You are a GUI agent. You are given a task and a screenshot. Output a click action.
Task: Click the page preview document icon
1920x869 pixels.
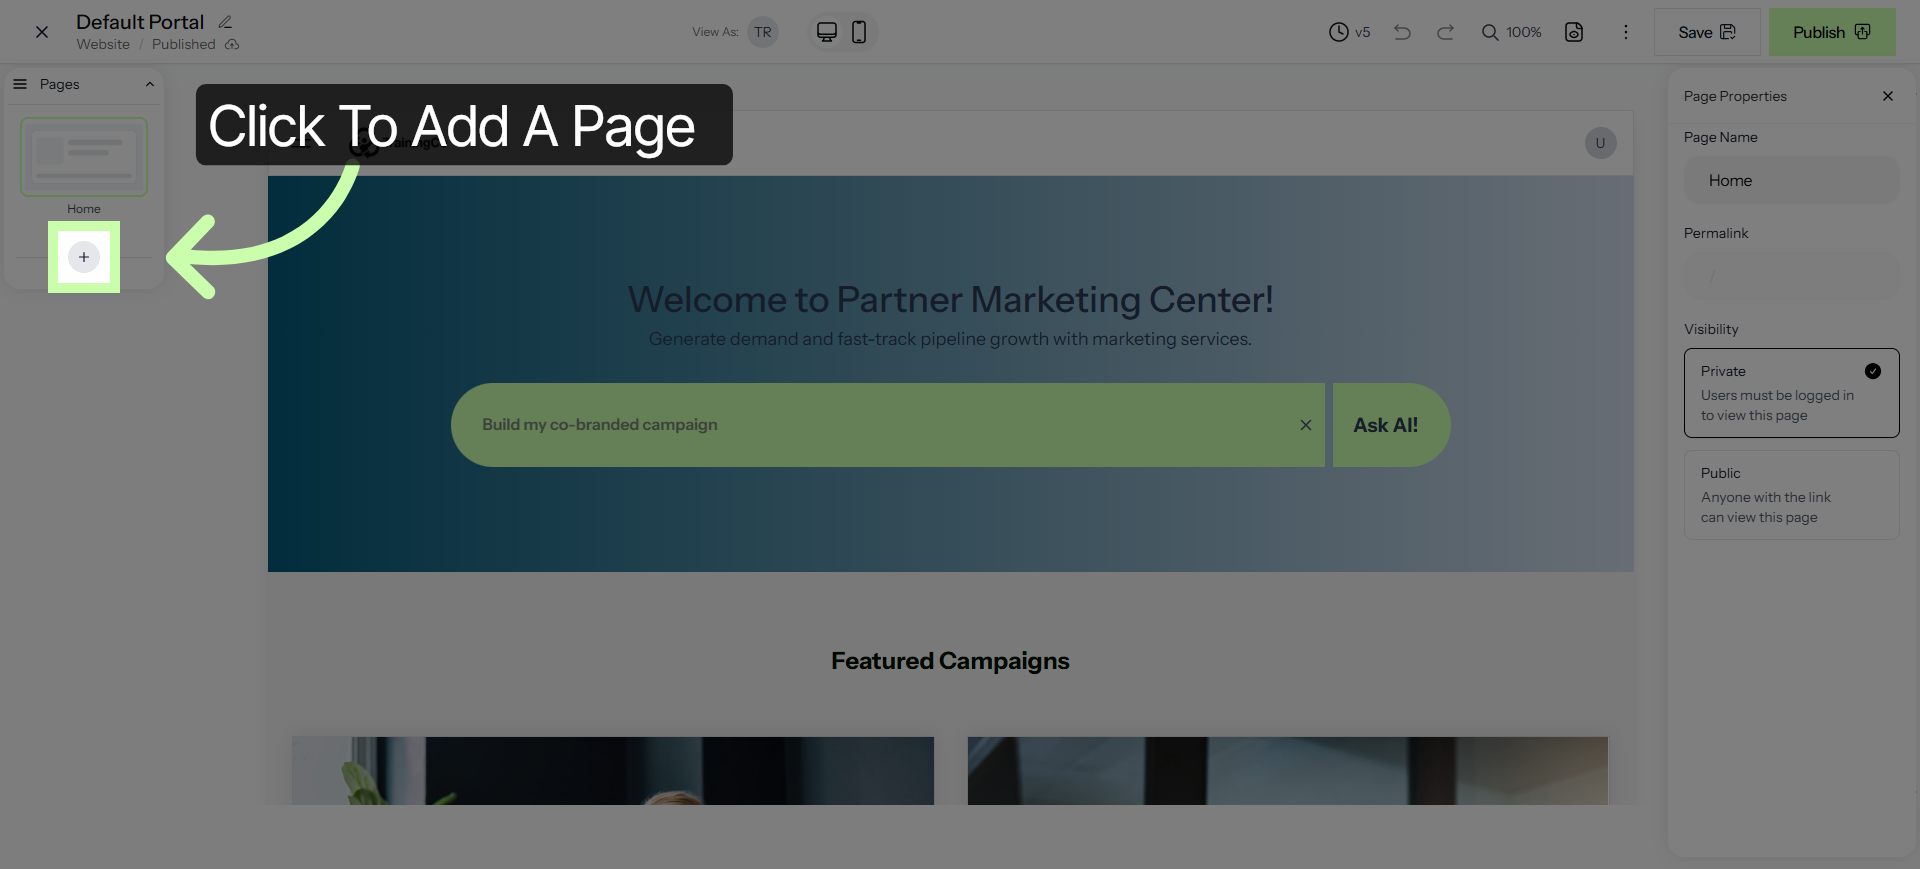pos(1574,32)
